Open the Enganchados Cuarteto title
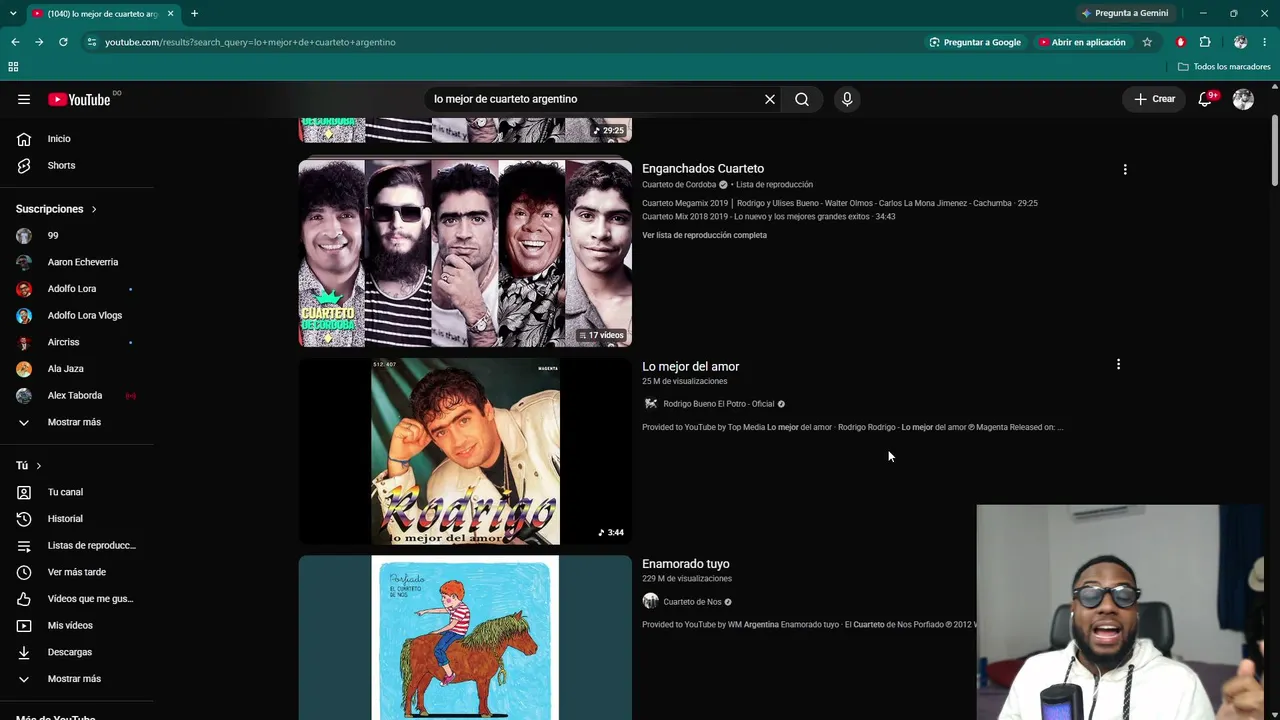 click(703, 169)
